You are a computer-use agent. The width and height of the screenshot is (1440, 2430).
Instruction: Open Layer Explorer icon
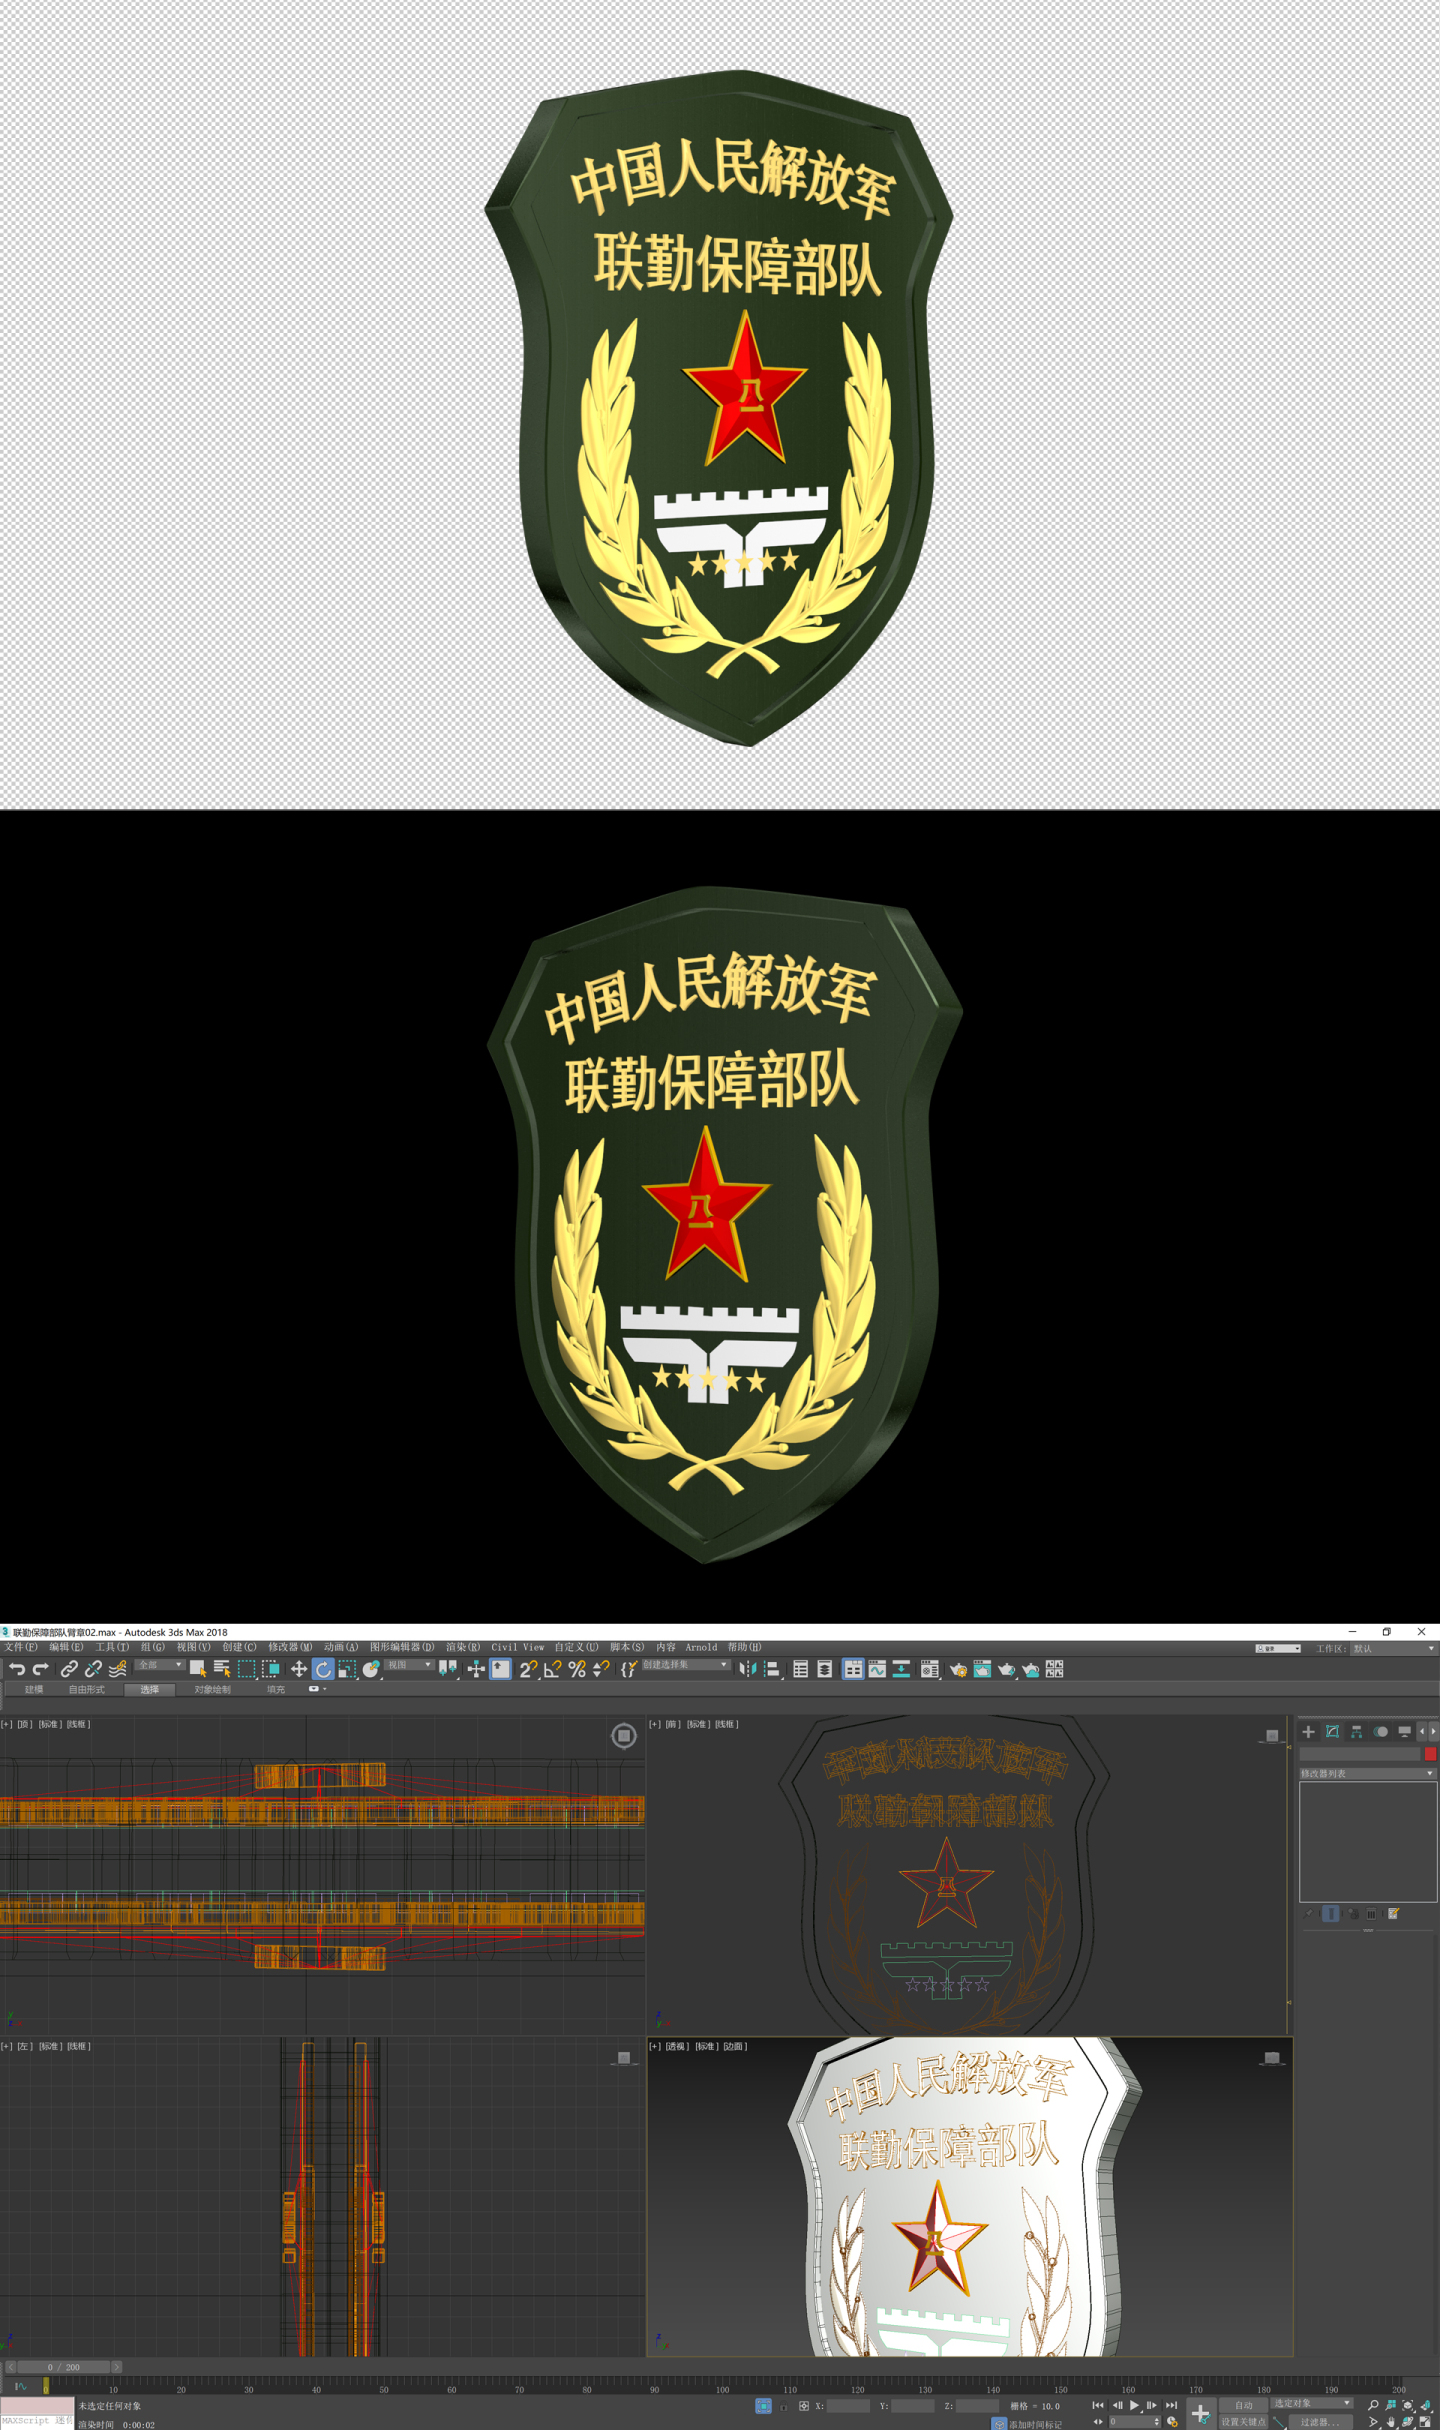824,1669
